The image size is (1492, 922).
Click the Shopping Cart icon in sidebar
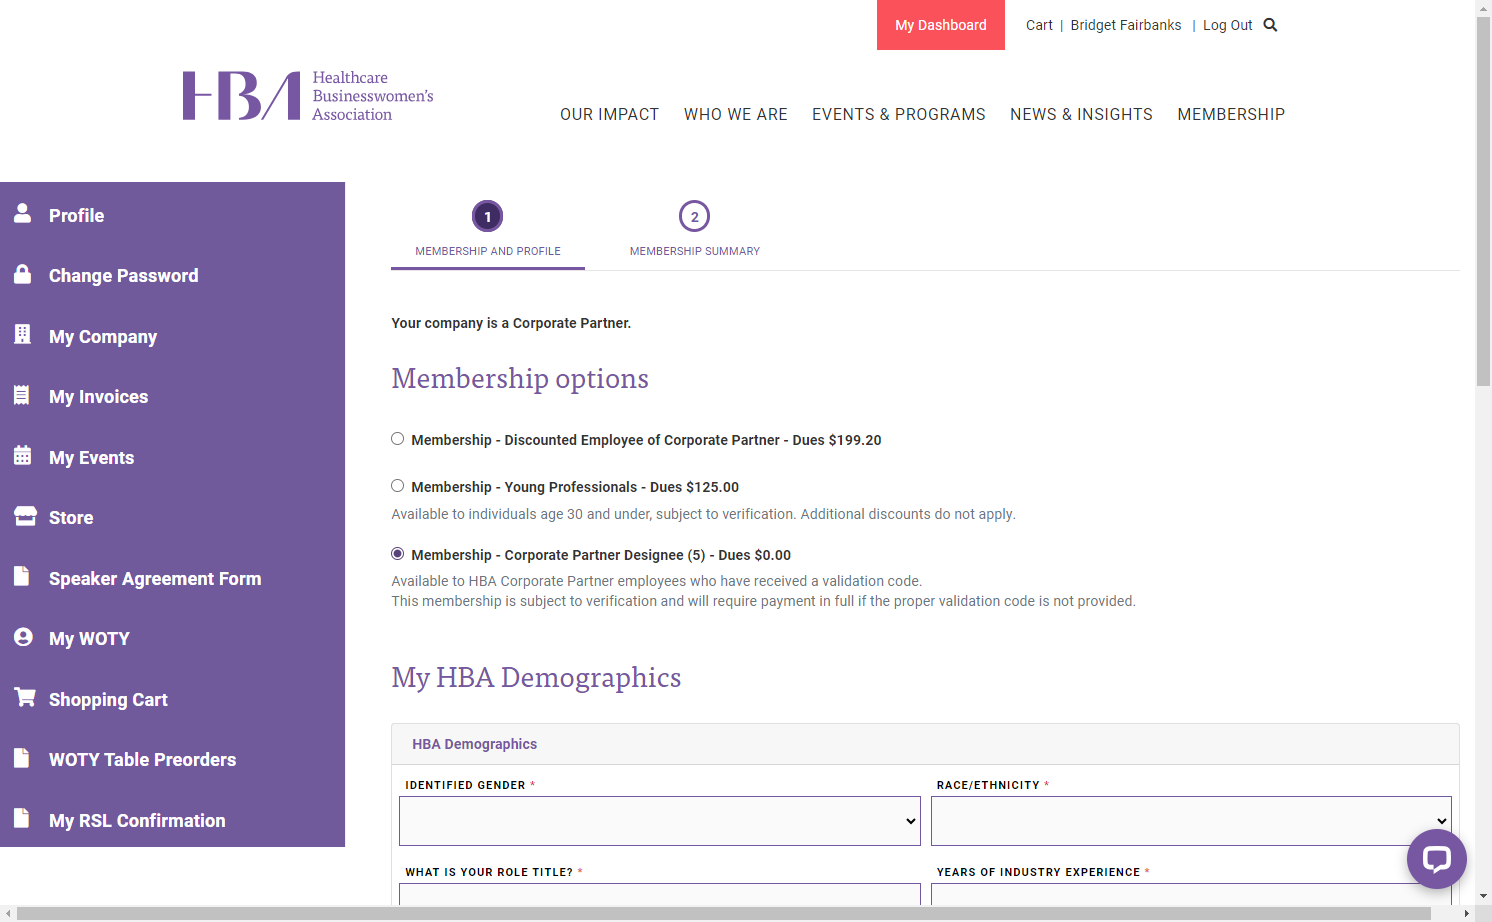(x=25, y=697)
